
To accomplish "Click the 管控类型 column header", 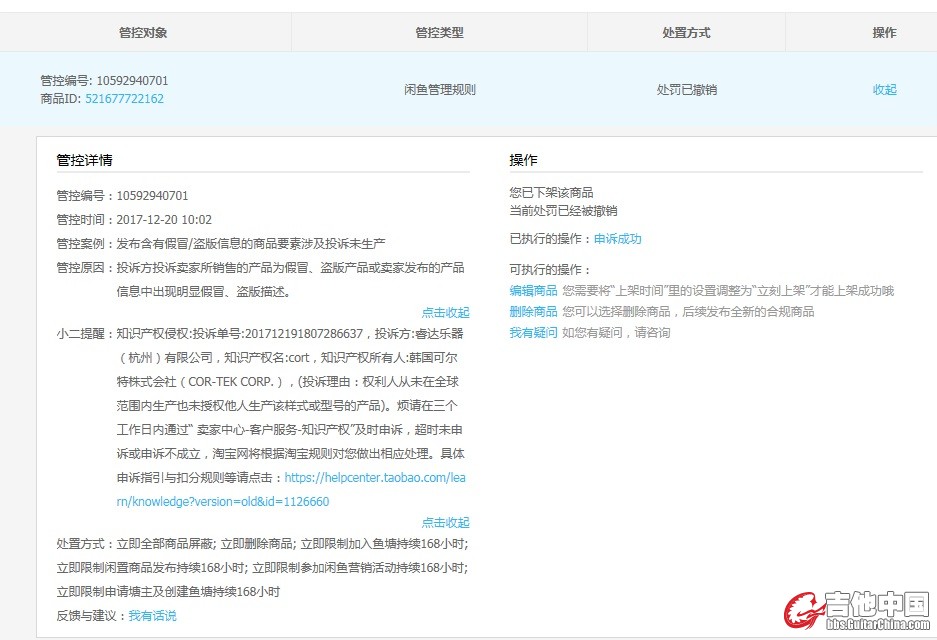I will 439,33.
